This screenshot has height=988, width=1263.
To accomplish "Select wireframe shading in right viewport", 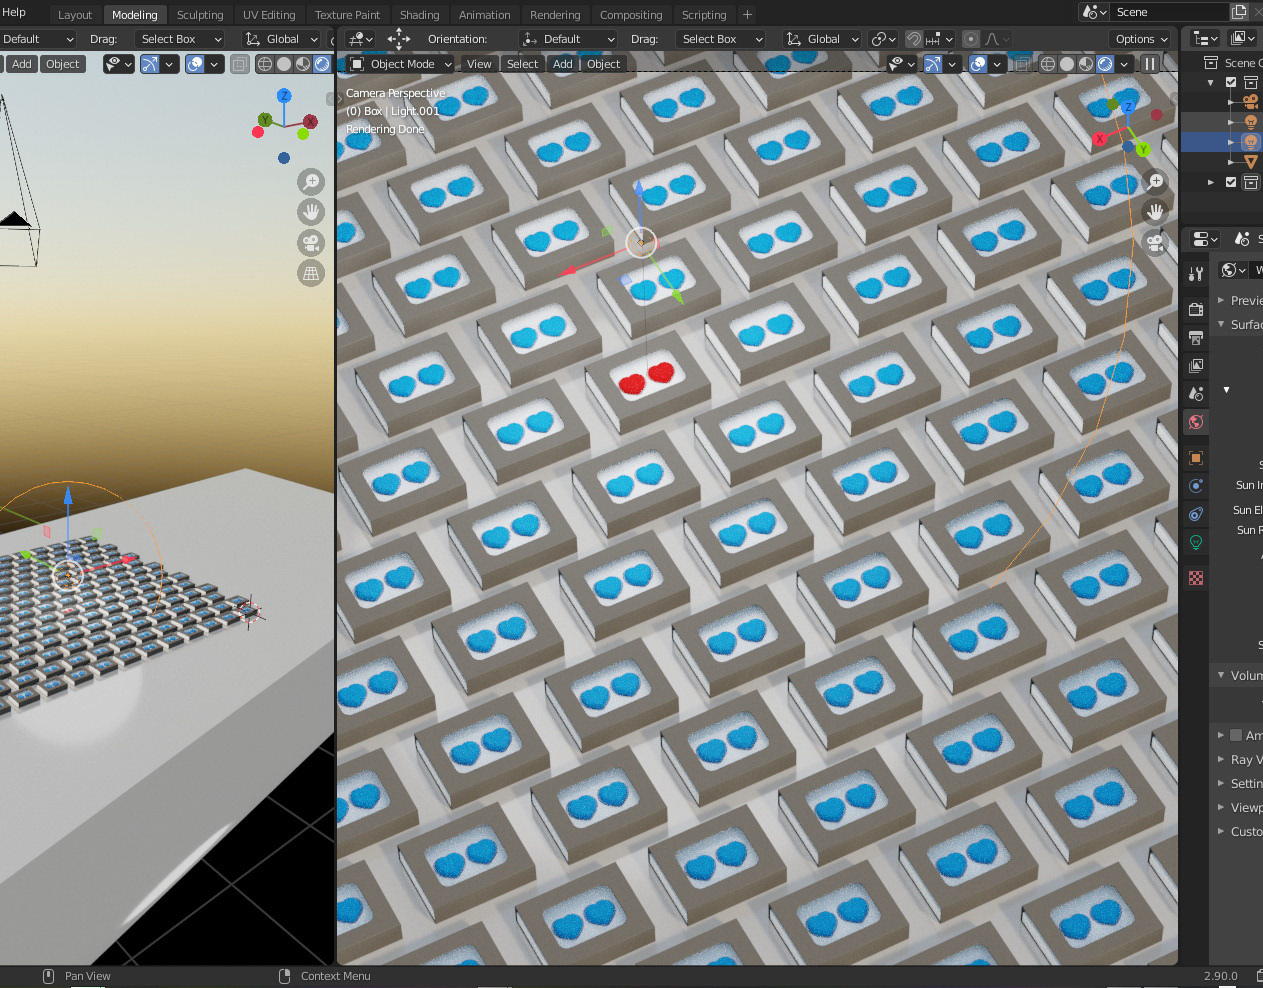I will tap(1048, 64).
